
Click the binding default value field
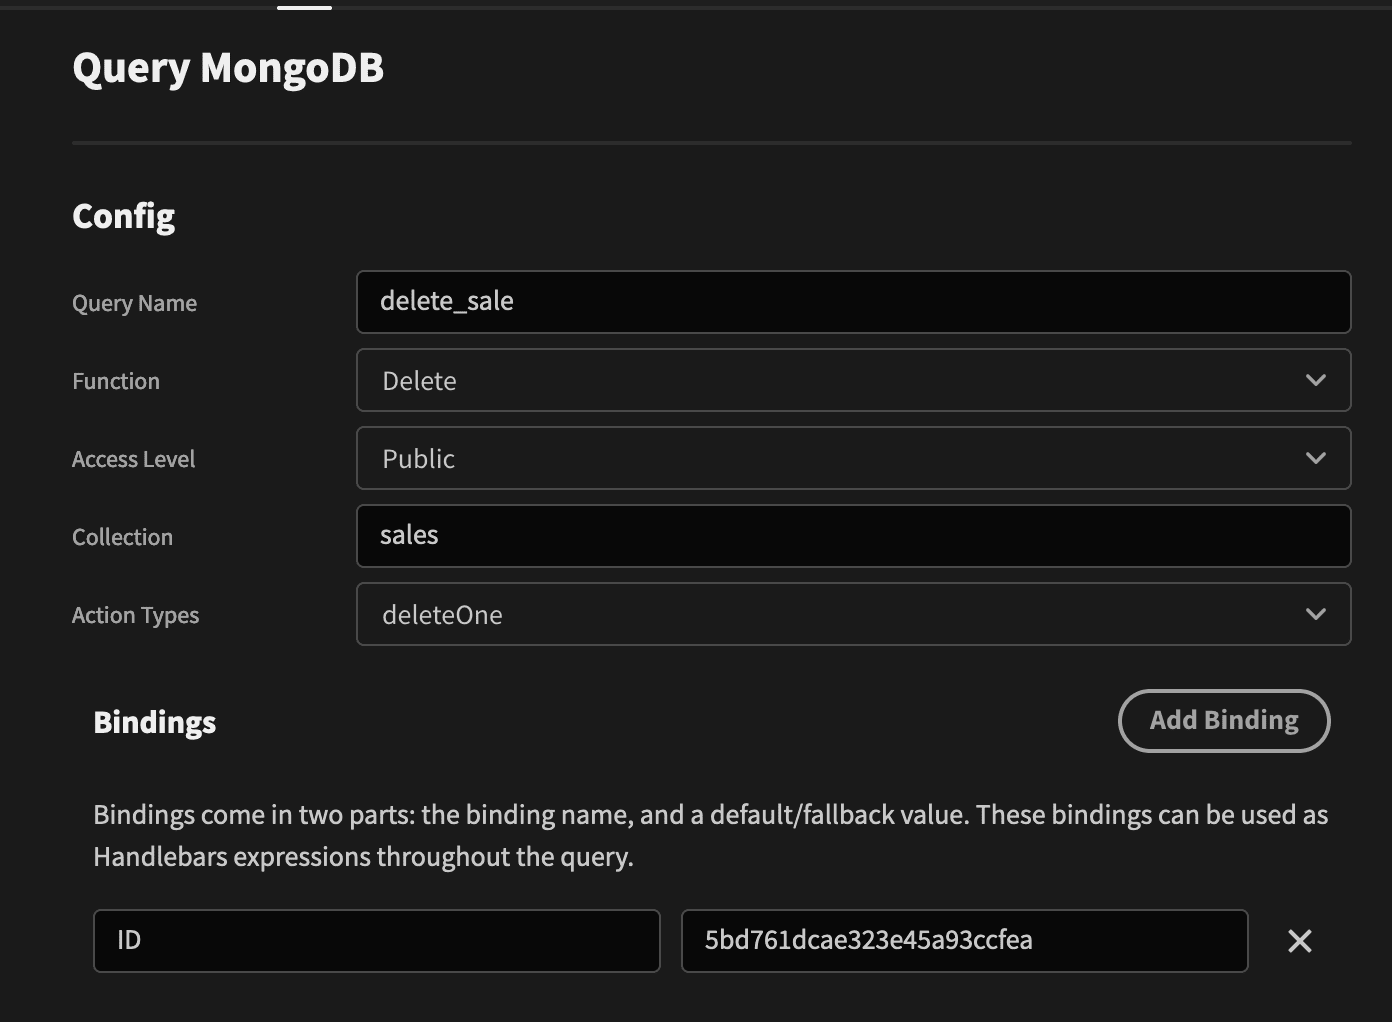click(965, 941)
